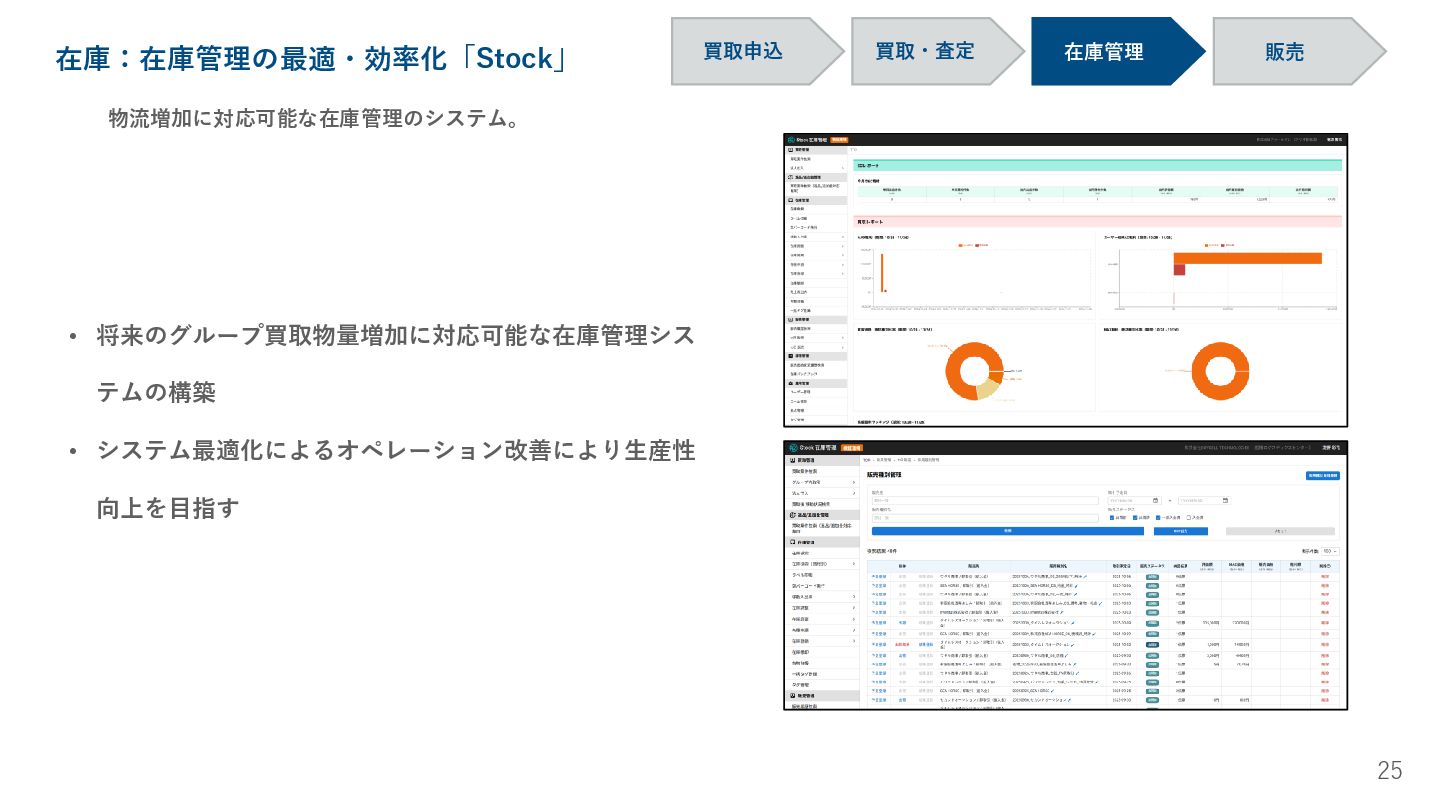Image resolution: width=1440 pixels, height=810 pixels.
Task: Click the orange badge in the lower screenshot header
Action: coord(852,448)
